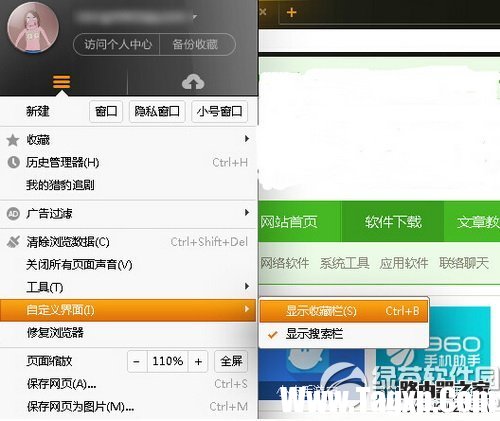Open a new 小号窗口
Image resolution: width=500 pixels, height=421 pixels.
[220, 111]
